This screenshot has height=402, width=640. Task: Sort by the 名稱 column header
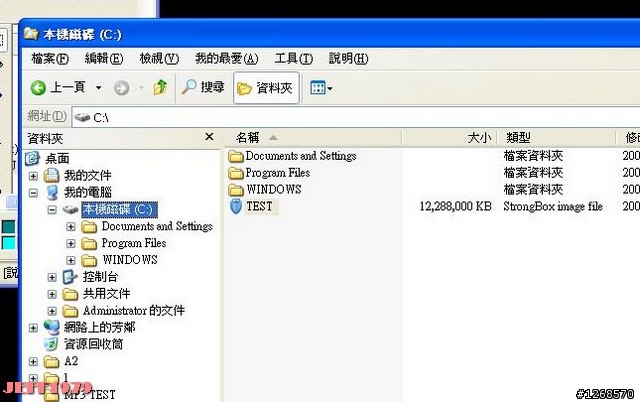coord(312,138)
